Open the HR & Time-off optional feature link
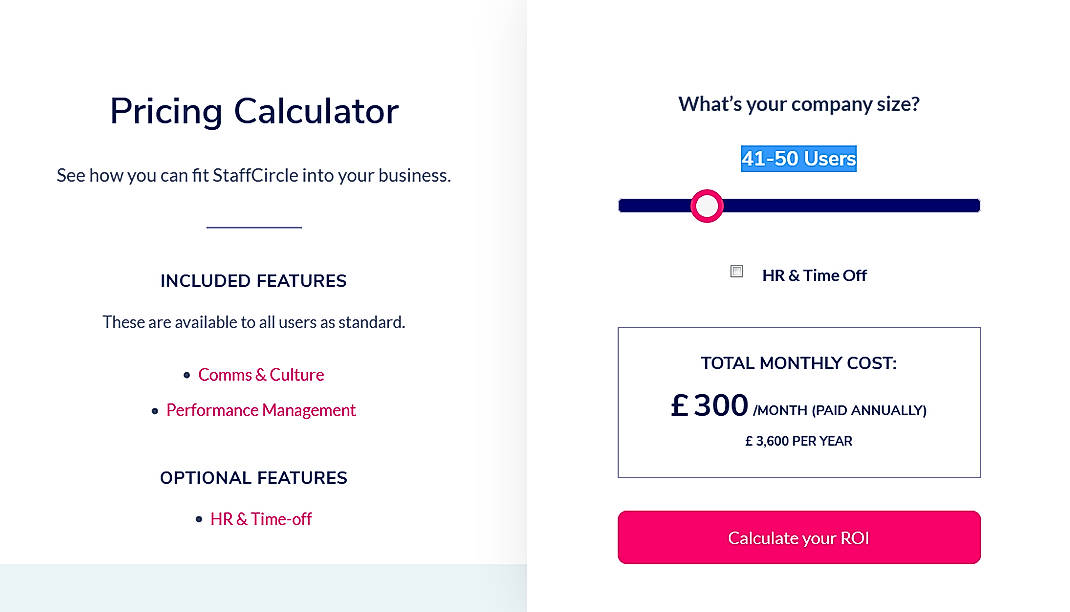The width and height of the screenshot is (1070, 612). click(x=260, y=518)
